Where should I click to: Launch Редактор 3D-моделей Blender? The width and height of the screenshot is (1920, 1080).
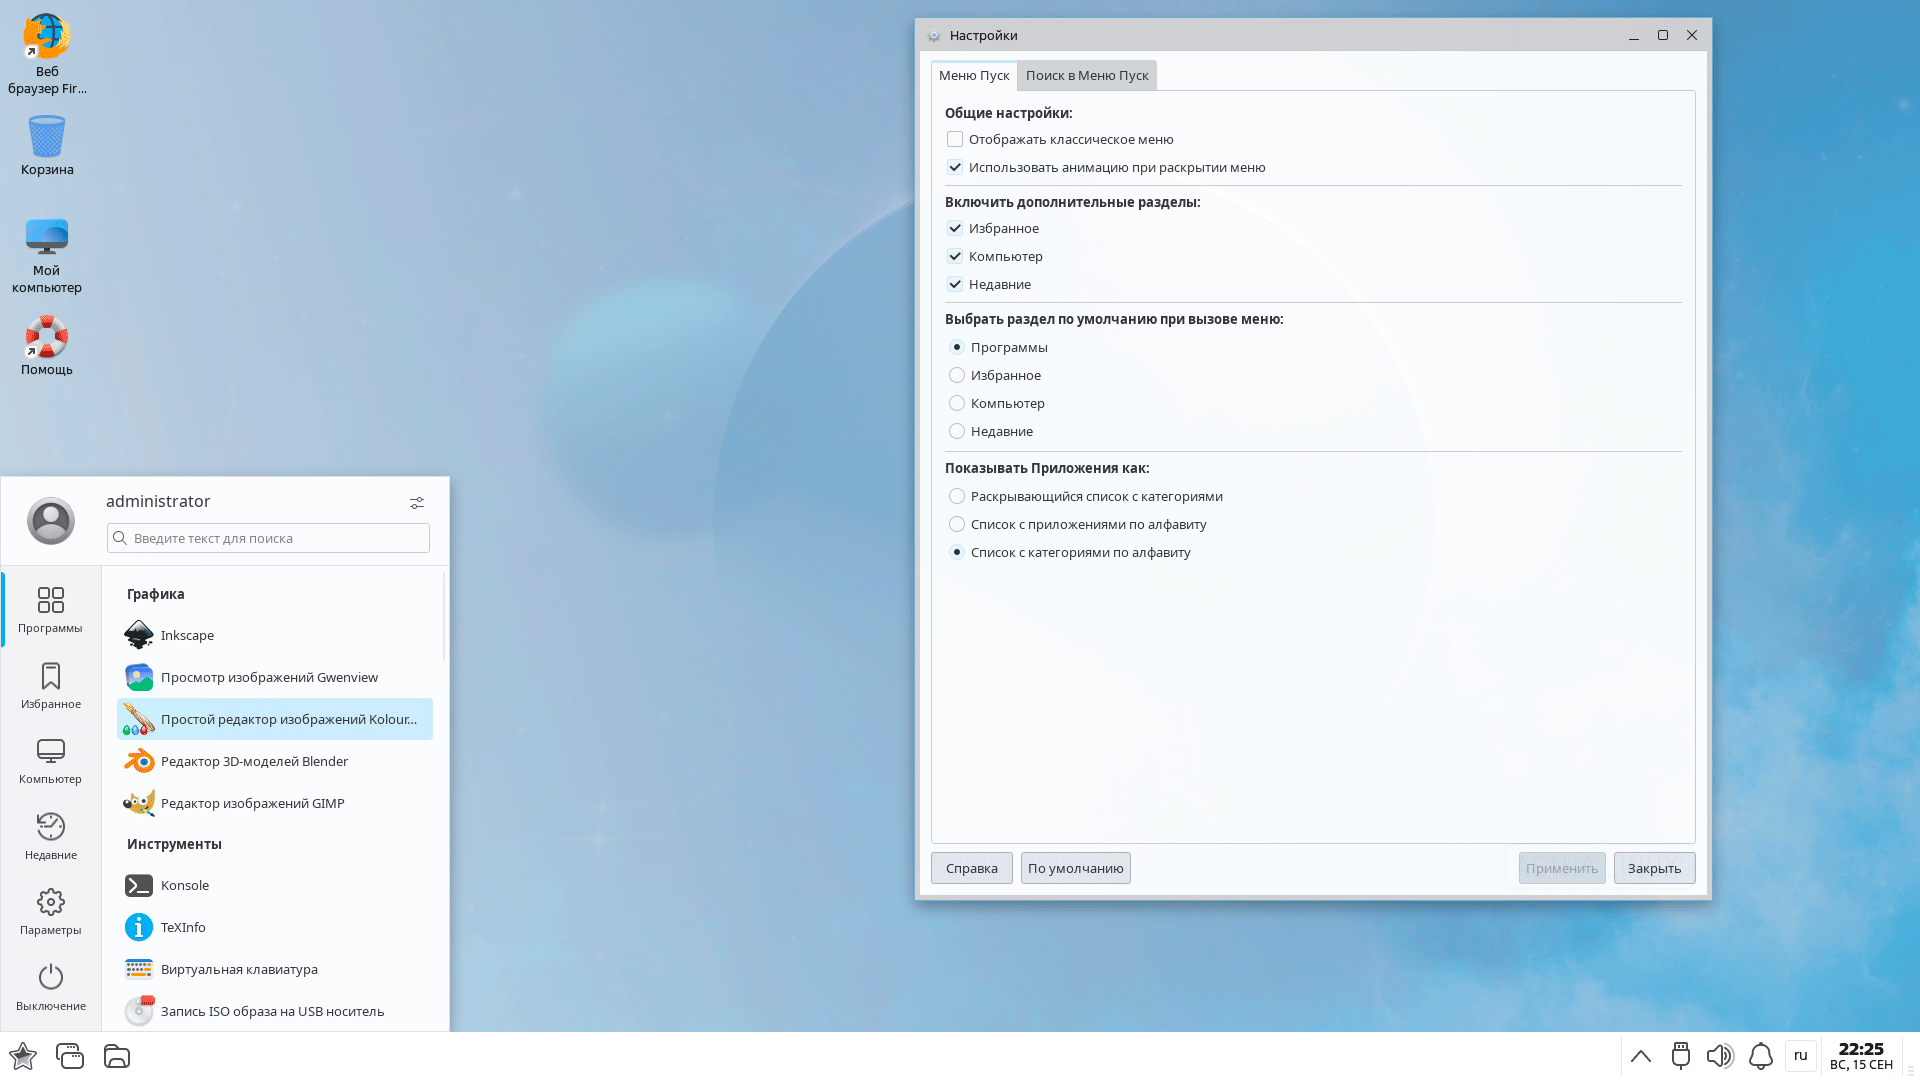point(254,762)
